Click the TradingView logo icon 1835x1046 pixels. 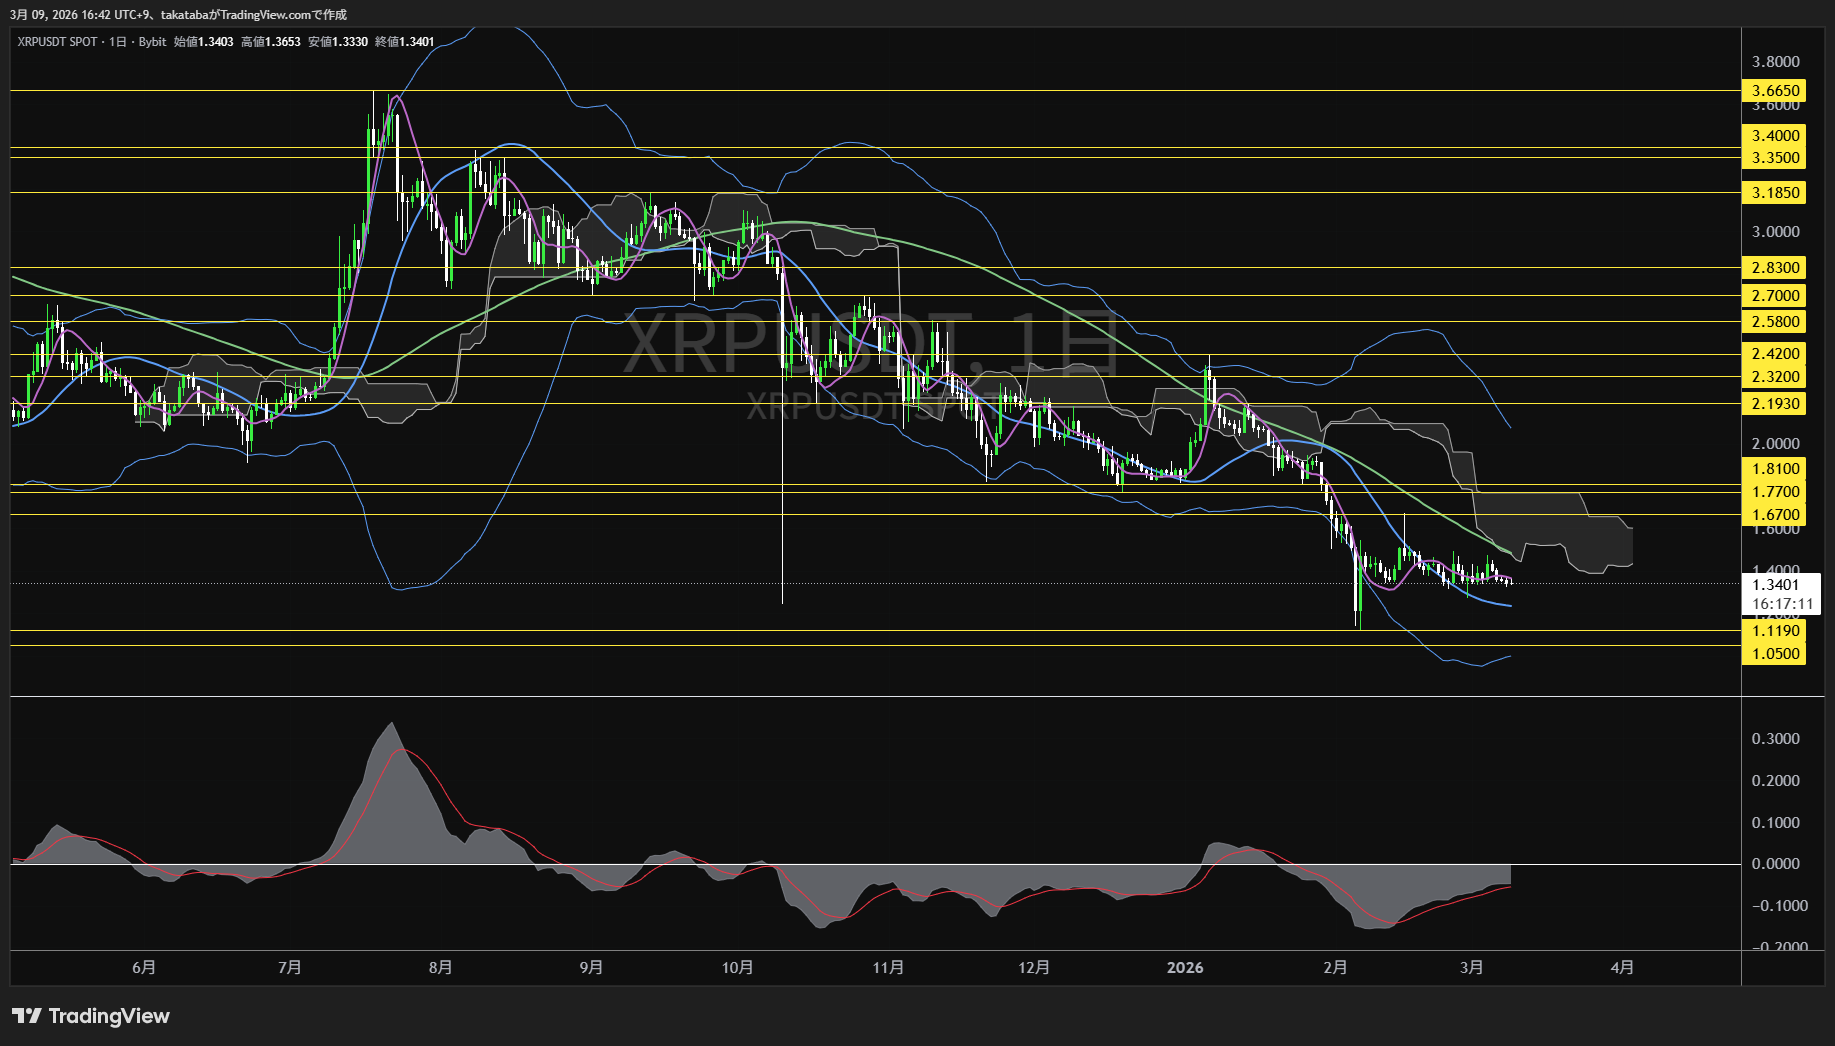coord(27,1016)
